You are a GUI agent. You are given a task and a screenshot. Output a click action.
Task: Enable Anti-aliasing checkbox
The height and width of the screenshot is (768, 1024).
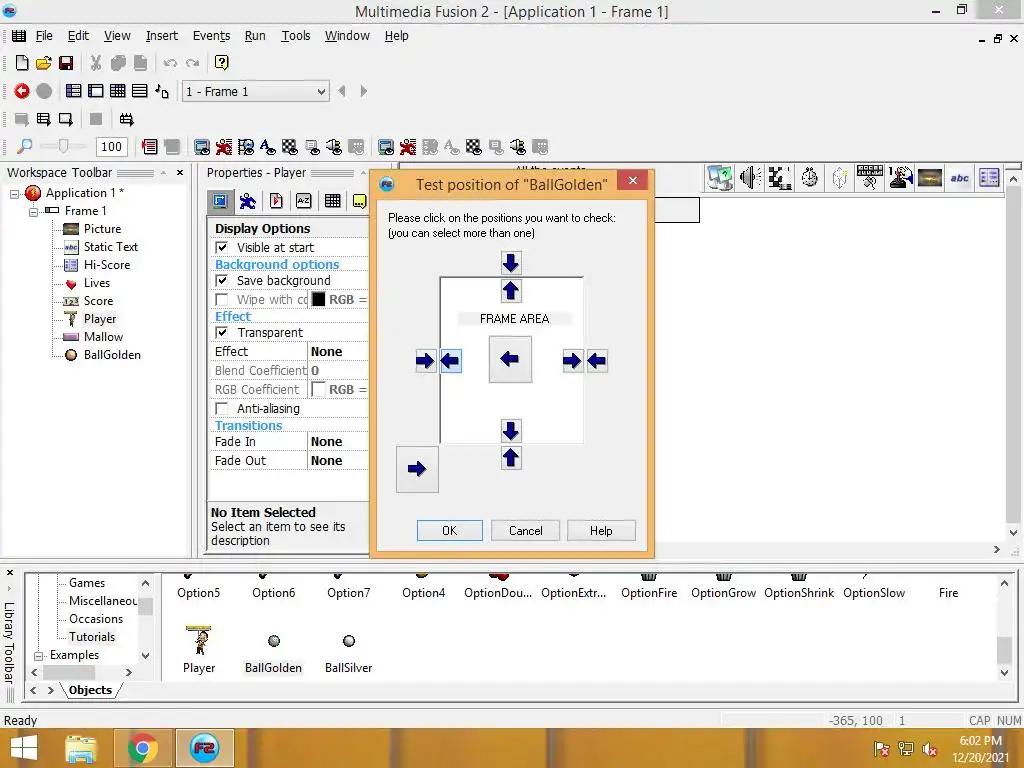point(222,409)
